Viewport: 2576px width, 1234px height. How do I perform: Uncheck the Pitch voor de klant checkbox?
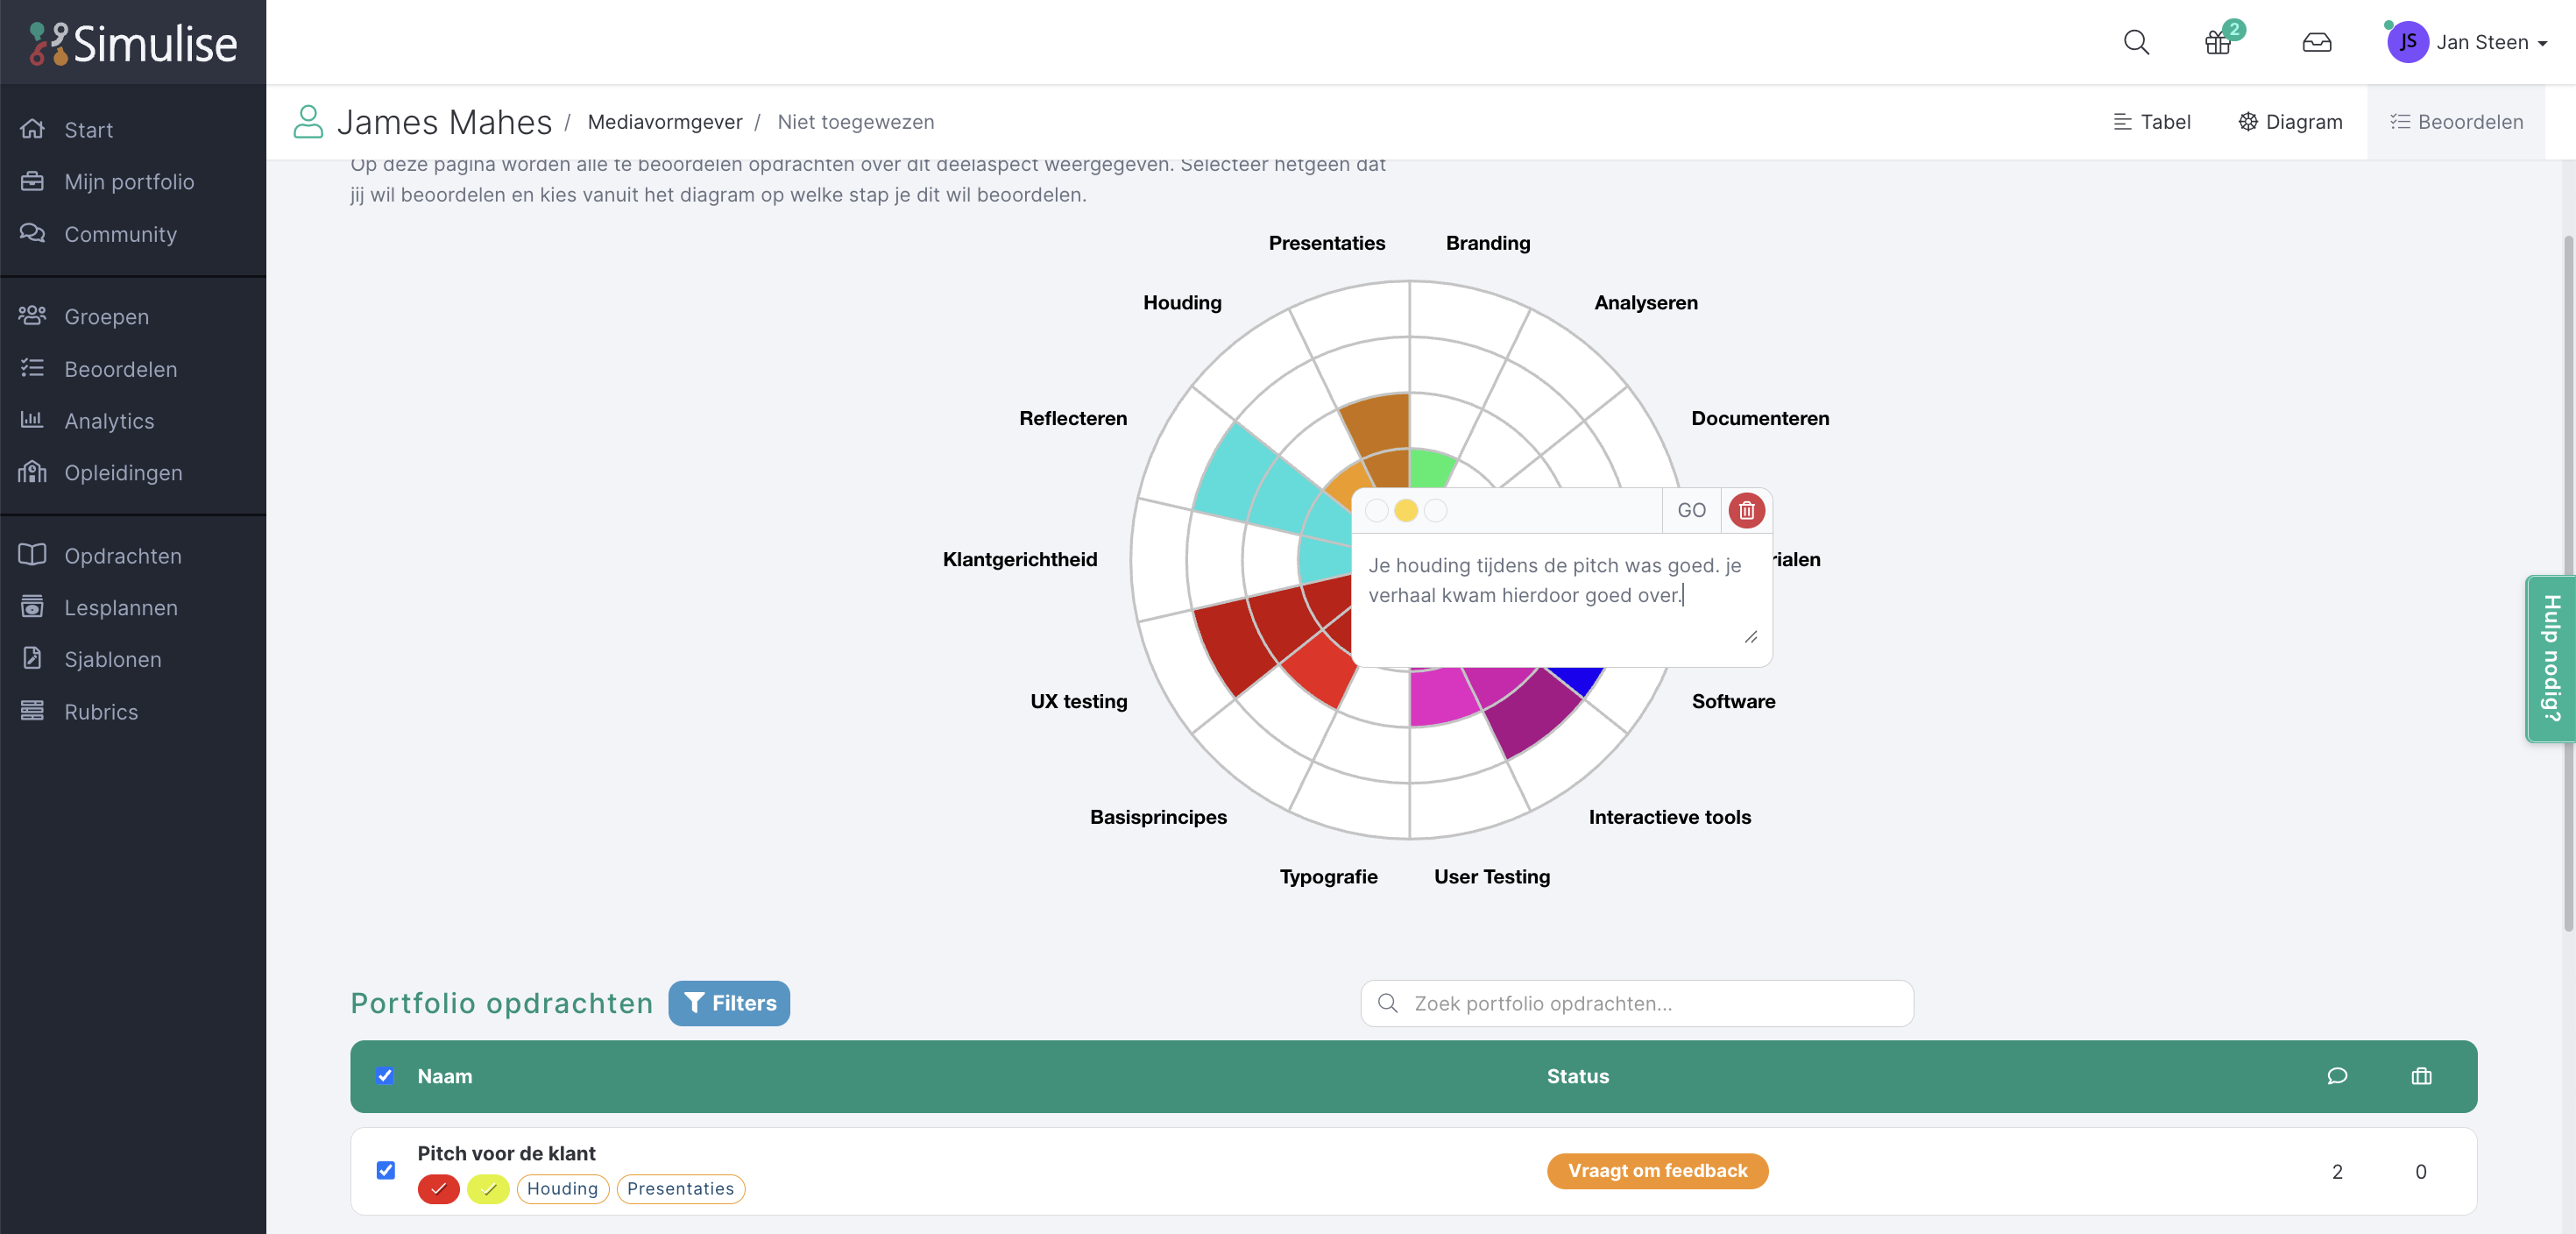click(386, 1170)
